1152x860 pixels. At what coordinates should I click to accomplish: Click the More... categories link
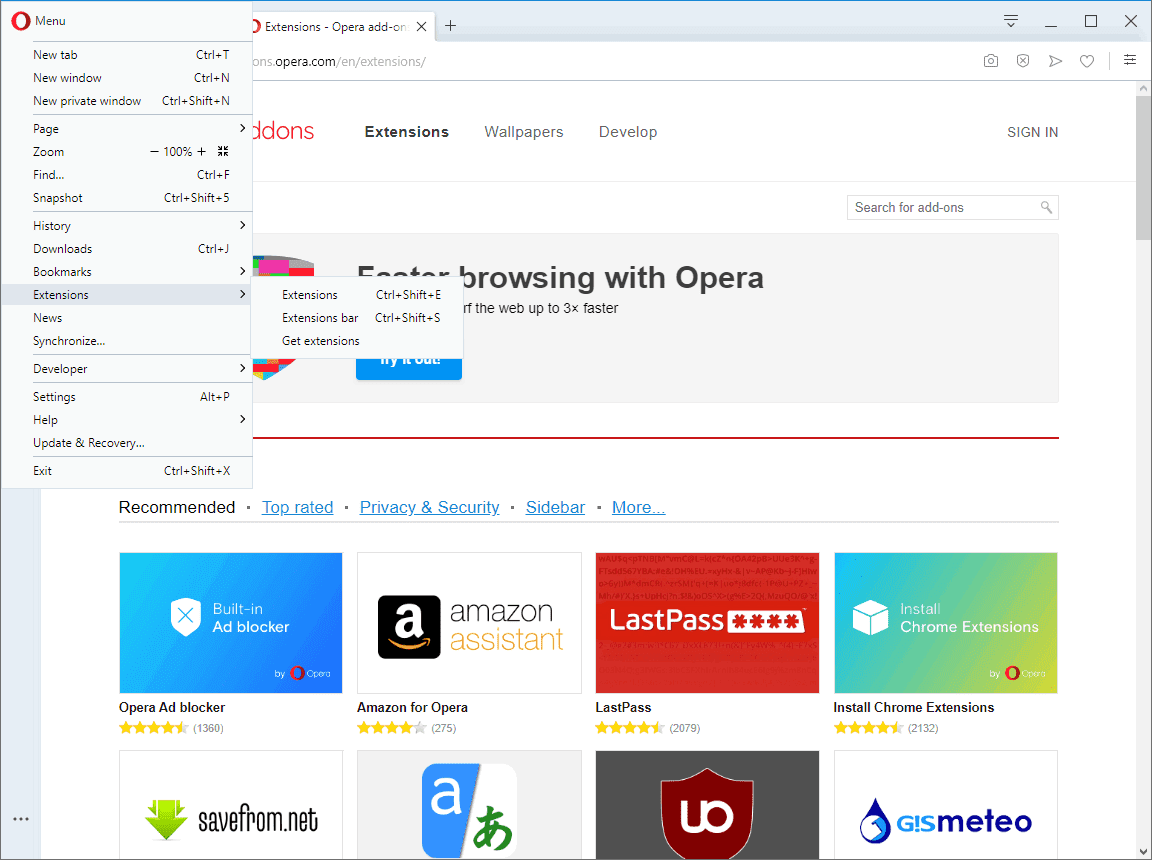[x=638, y=507]
